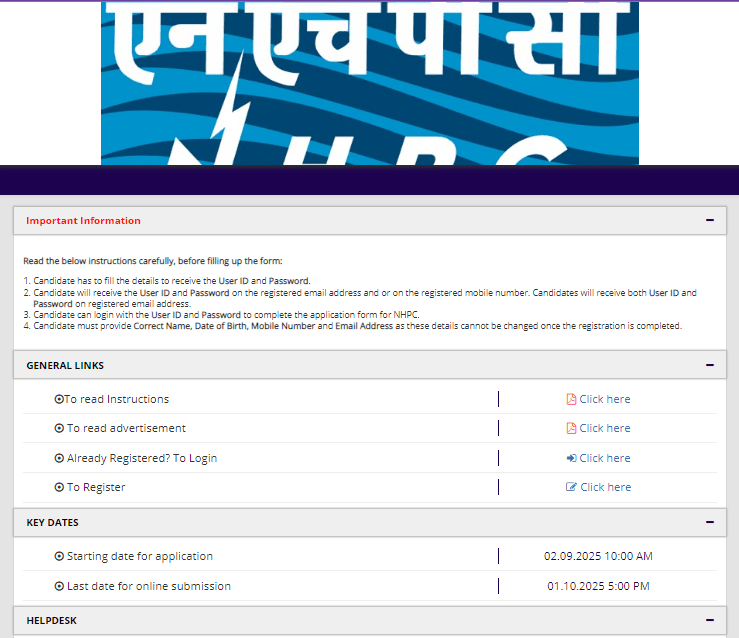Viewport: 739px width, 638px height.
Task: Collapse the HELPDESK section
Action: 710,620
